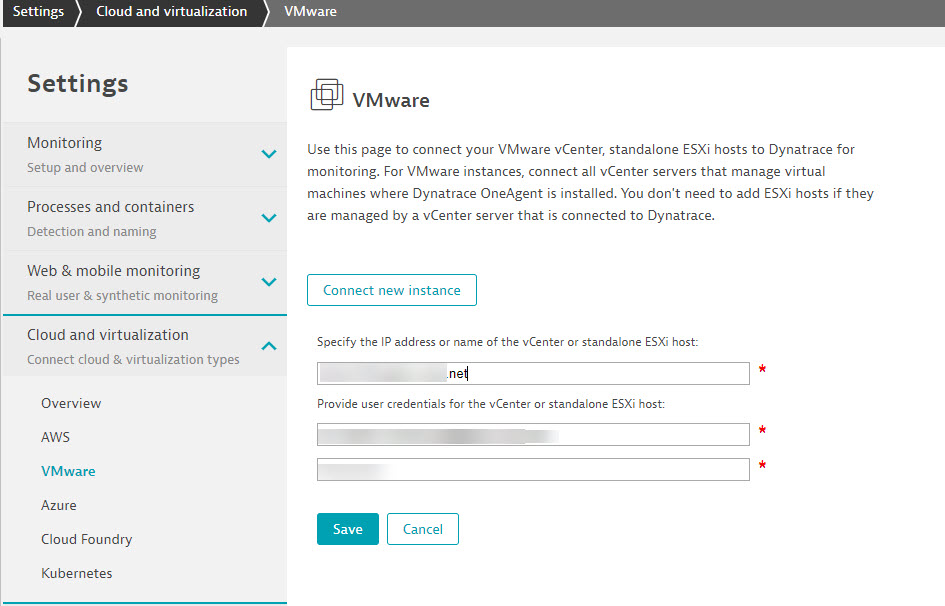Click the Connect new instance button
Image resolution: width=945 pixels, height=606 pixels.
391,290
